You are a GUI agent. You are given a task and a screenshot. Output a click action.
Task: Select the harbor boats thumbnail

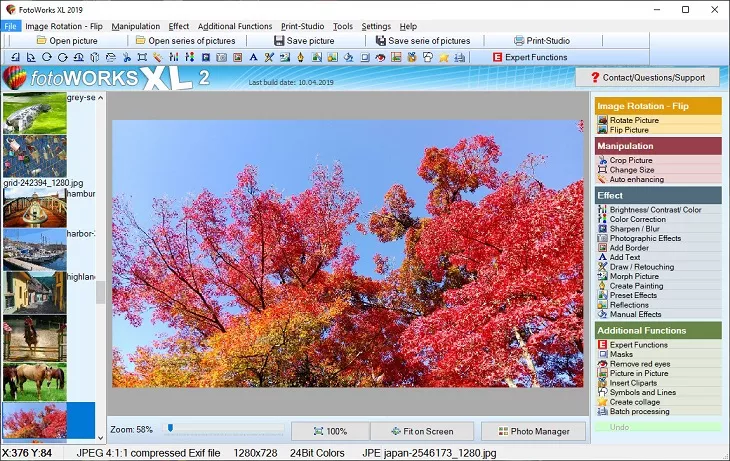[35, 250]
